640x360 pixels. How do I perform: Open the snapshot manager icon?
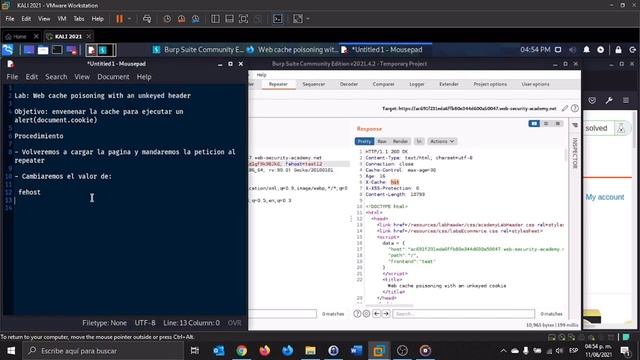pos(196,19)
